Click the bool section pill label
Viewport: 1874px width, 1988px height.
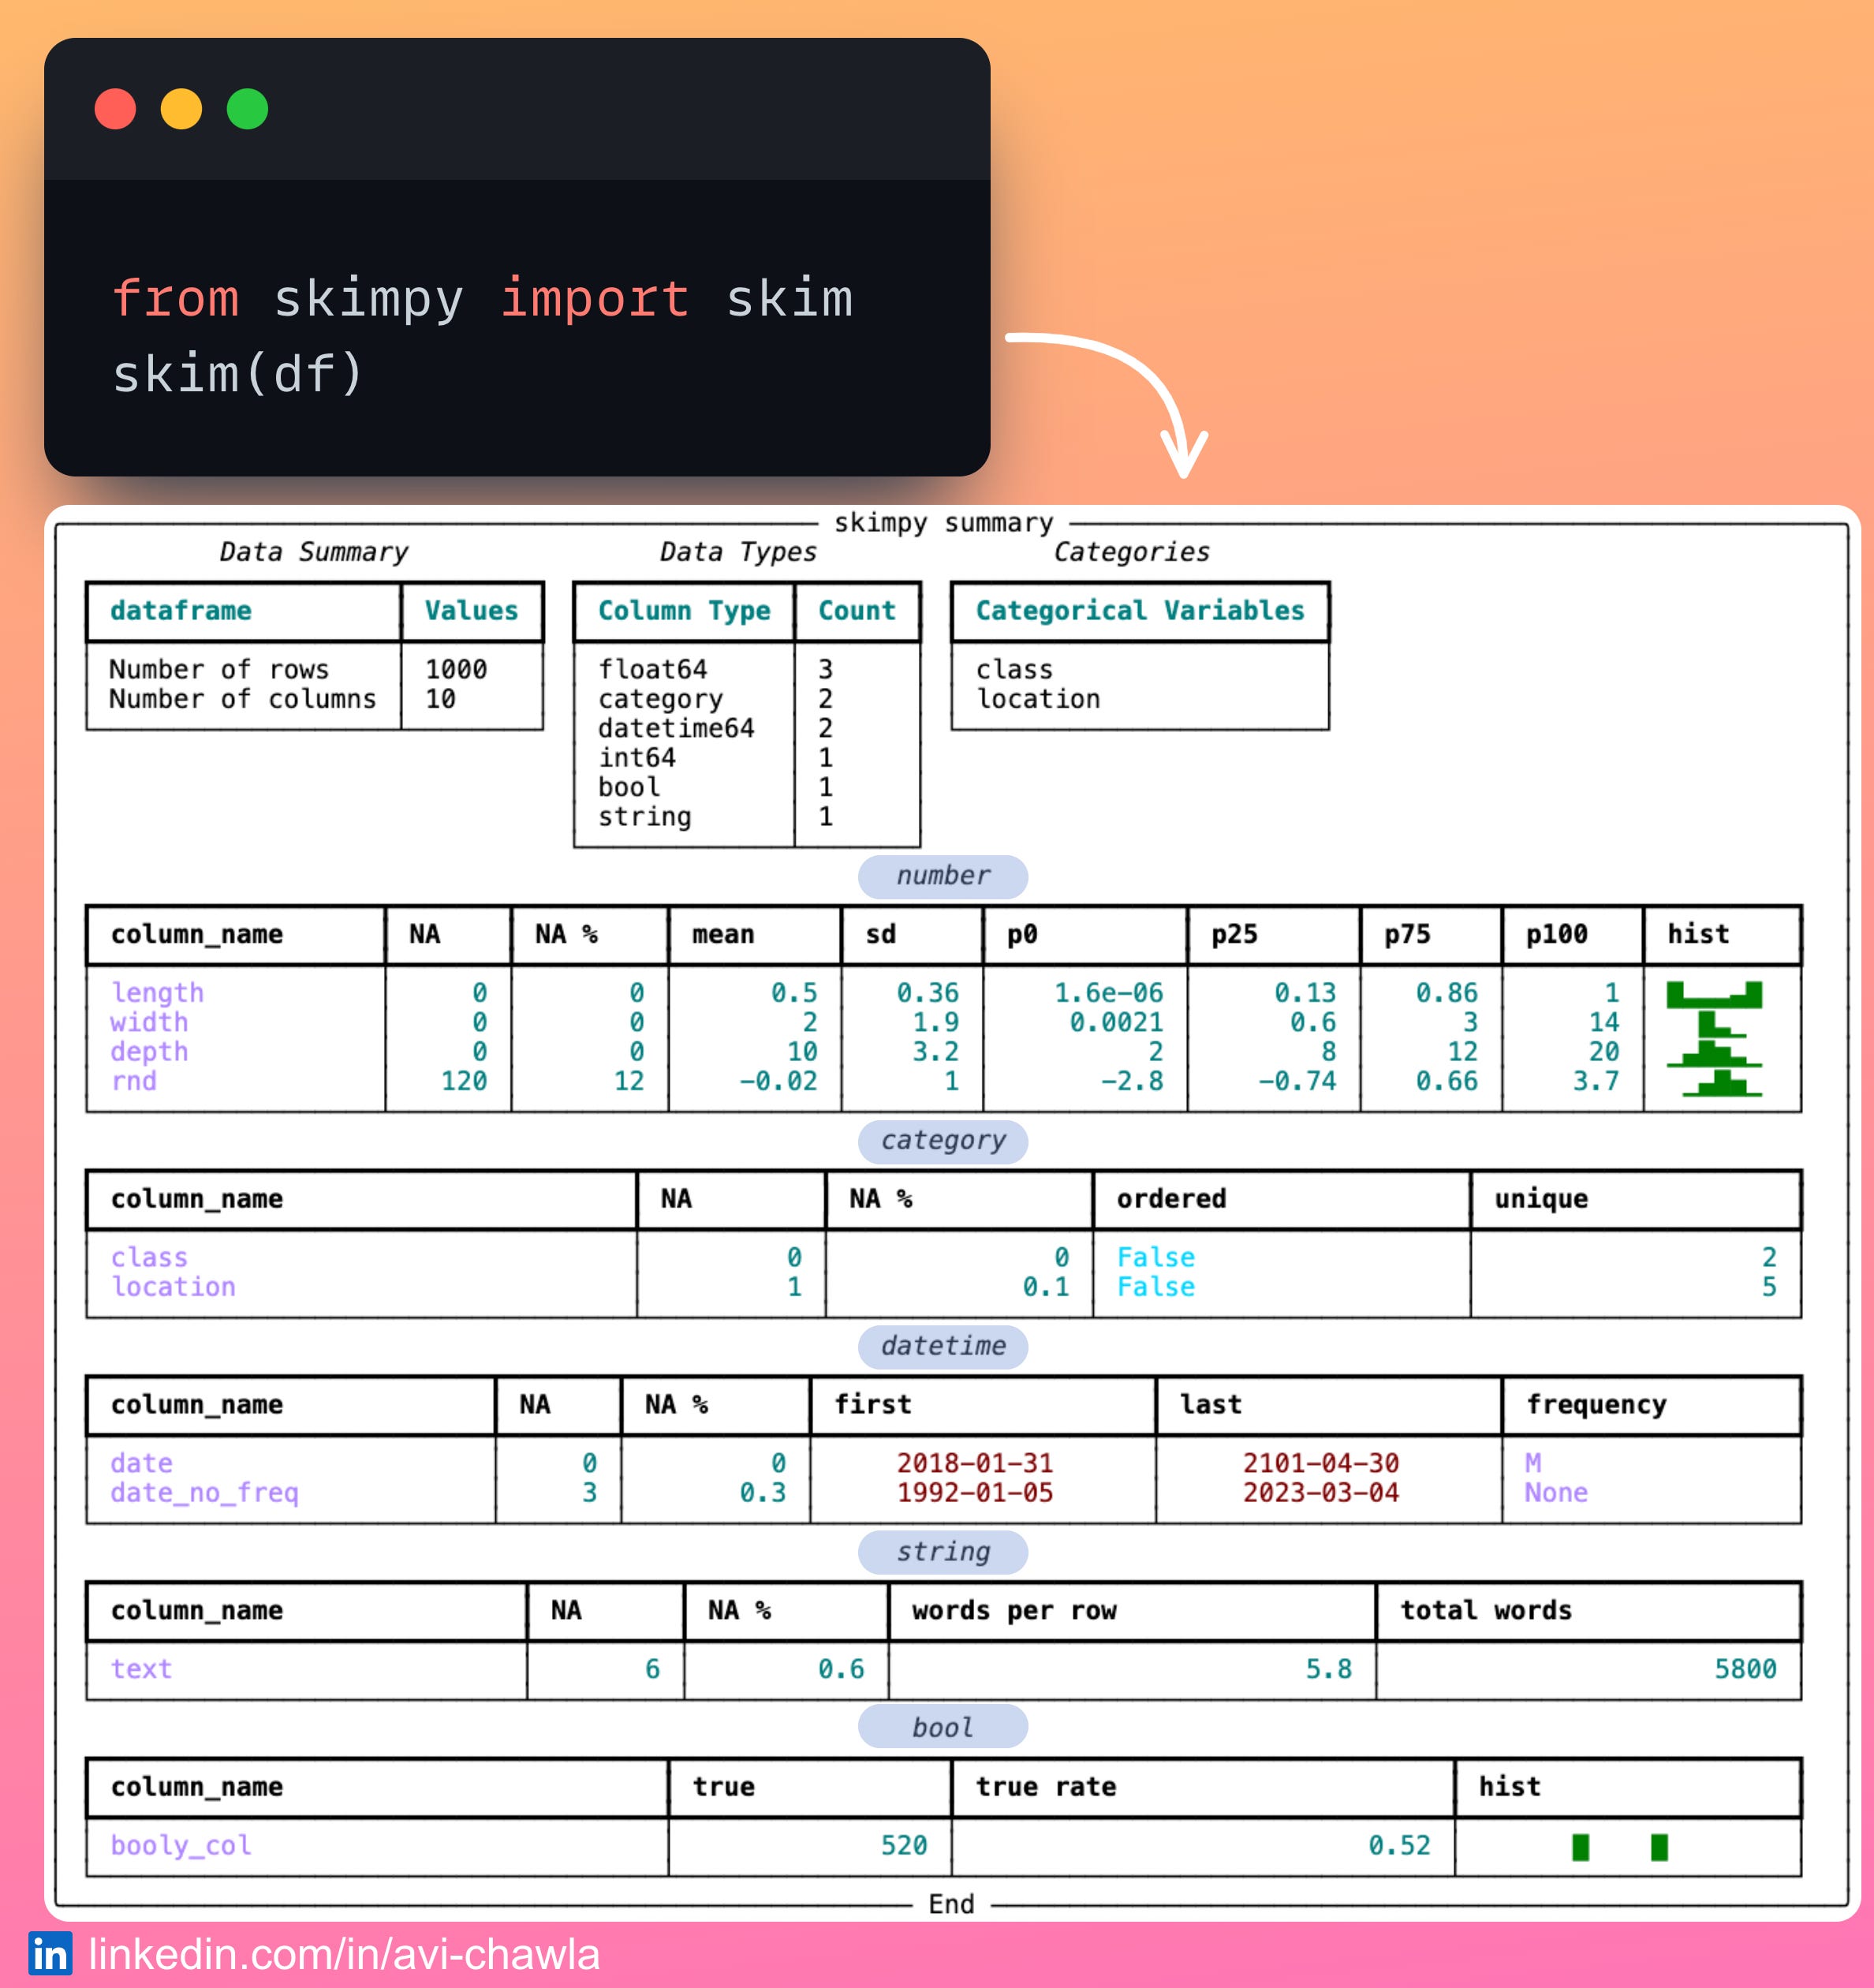coord(942,1727)
